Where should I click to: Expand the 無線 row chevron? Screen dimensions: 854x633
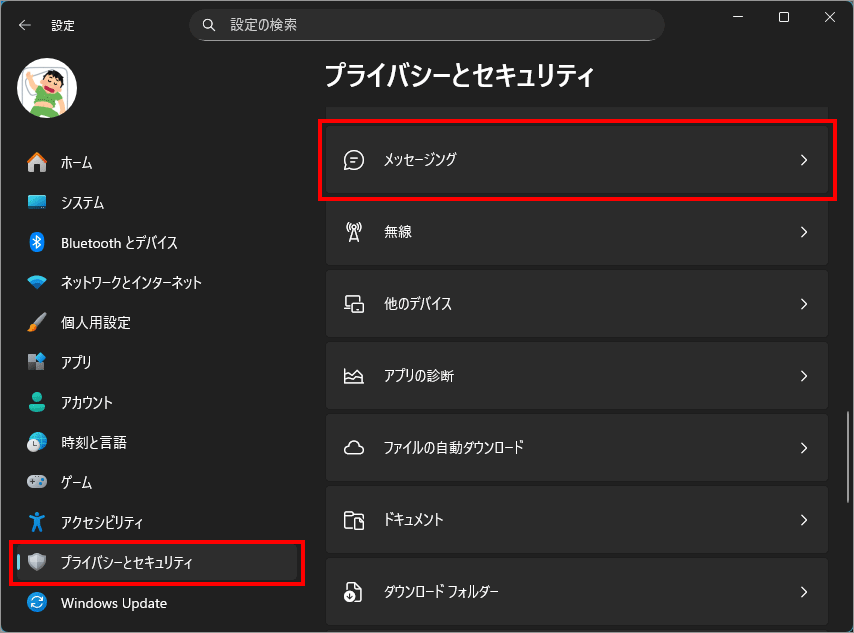[803, 232]
